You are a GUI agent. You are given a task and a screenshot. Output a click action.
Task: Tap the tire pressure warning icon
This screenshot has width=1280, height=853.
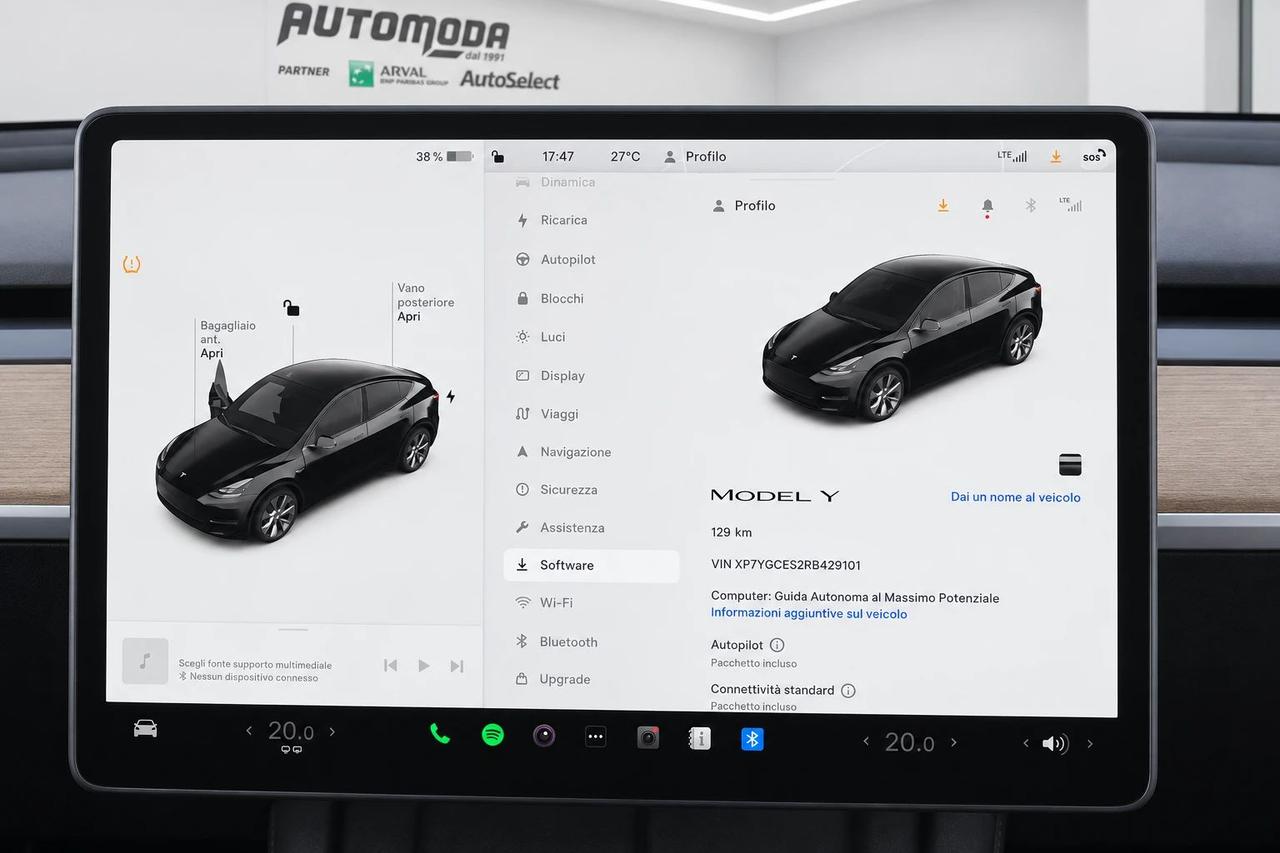click(131, 264)
